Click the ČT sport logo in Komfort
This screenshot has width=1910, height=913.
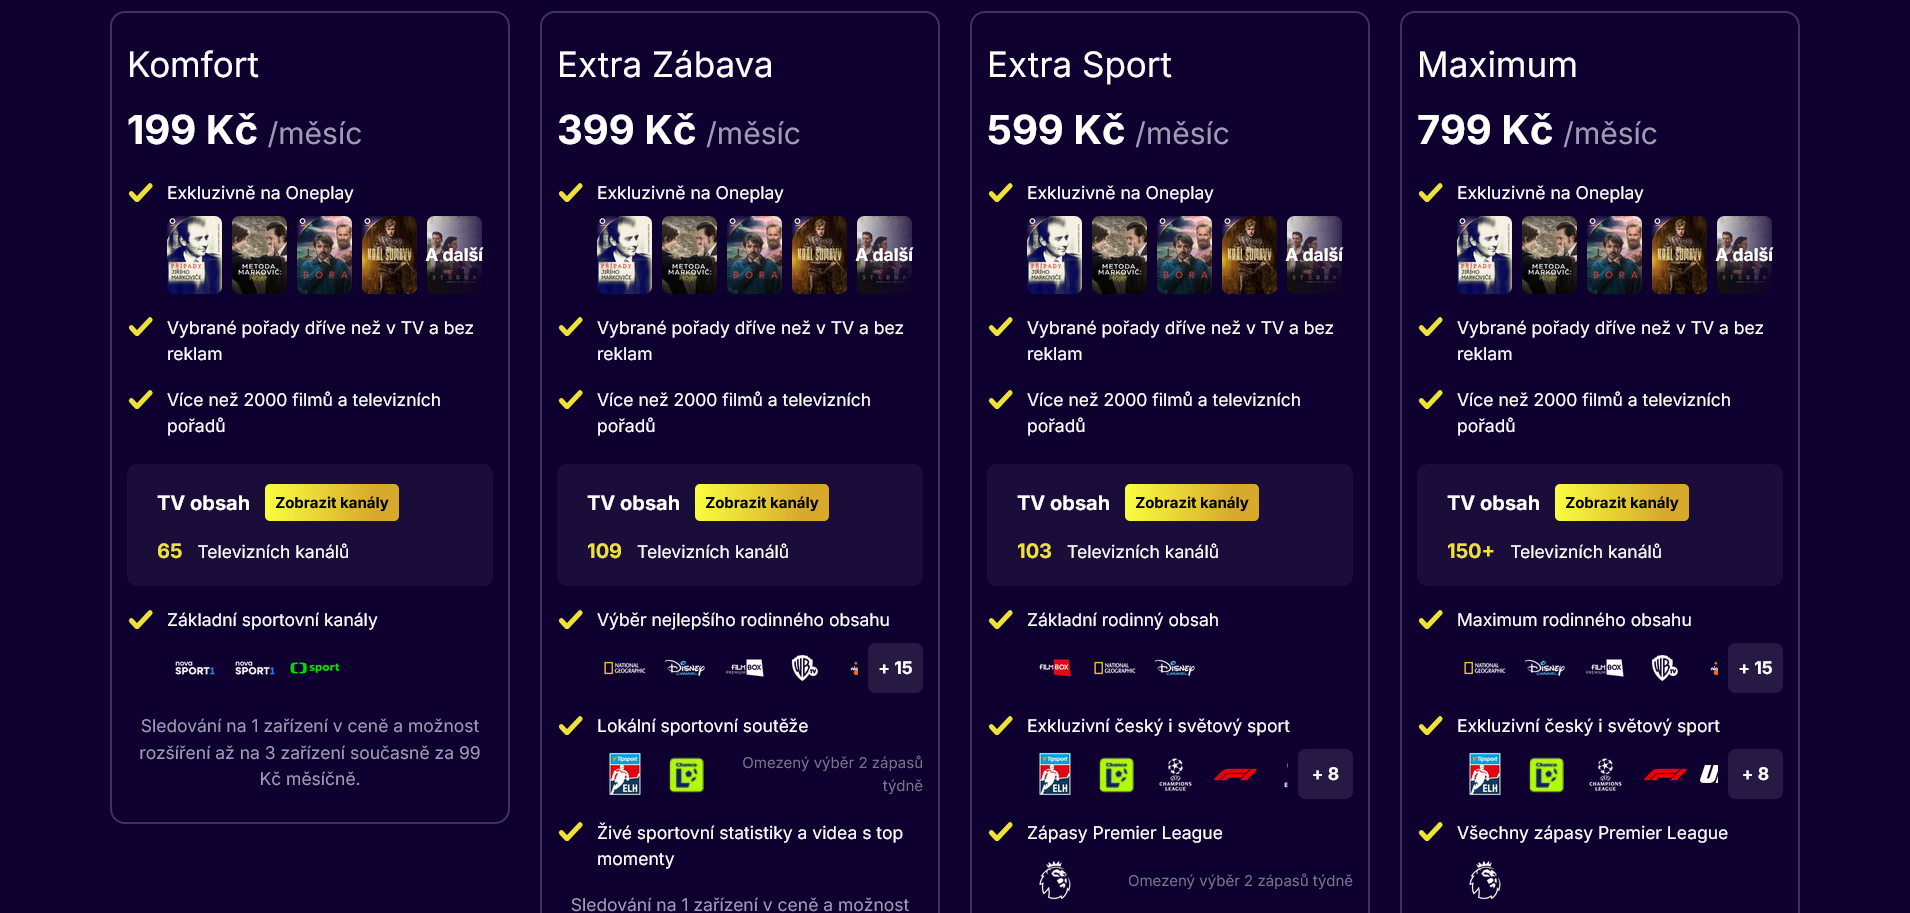point(315,668)
